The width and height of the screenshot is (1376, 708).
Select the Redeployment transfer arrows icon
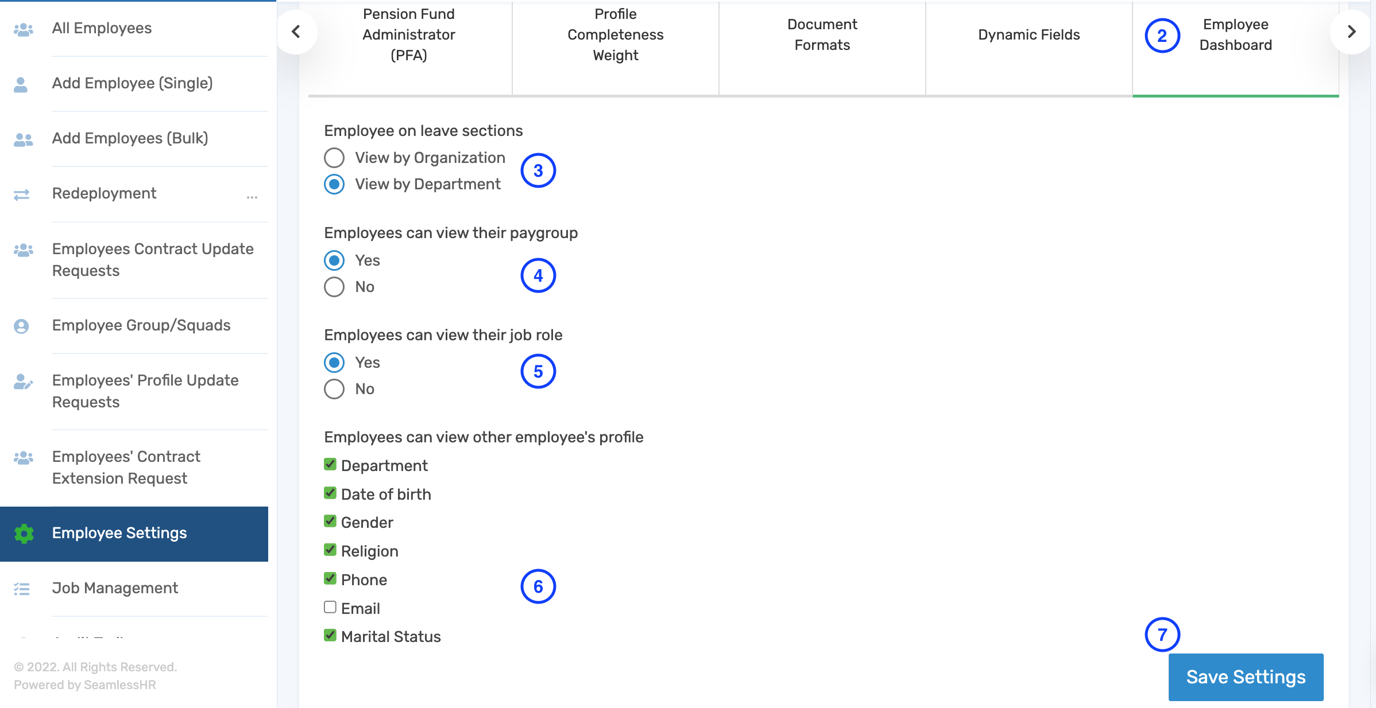pos(23,193)
